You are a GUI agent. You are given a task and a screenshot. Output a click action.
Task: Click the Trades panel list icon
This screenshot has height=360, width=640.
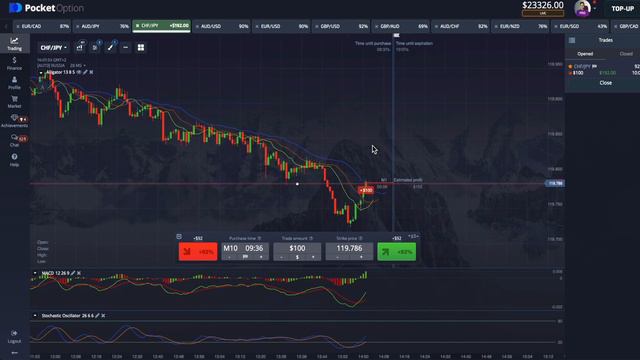572,40
